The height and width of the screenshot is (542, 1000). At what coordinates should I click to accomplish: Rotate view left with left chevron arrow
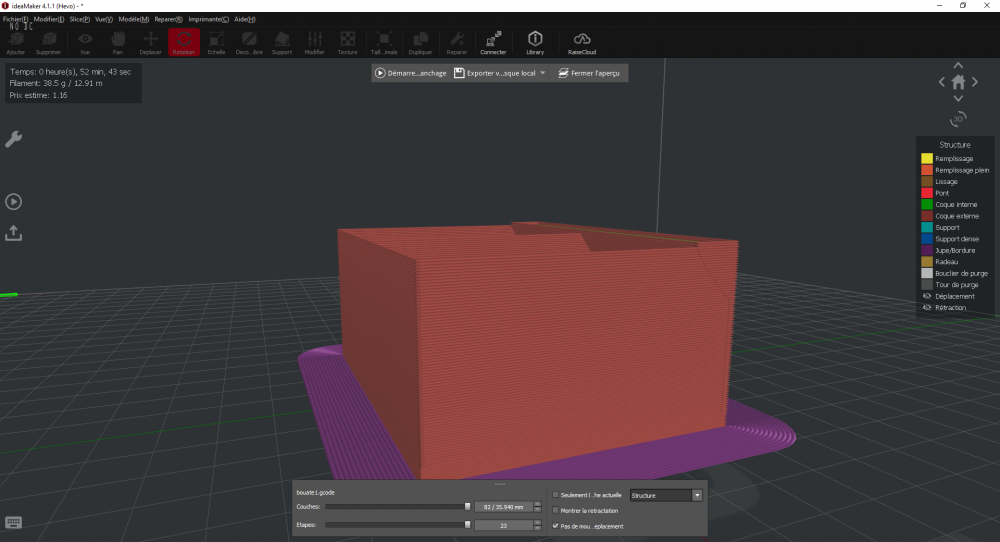(942, 82)
